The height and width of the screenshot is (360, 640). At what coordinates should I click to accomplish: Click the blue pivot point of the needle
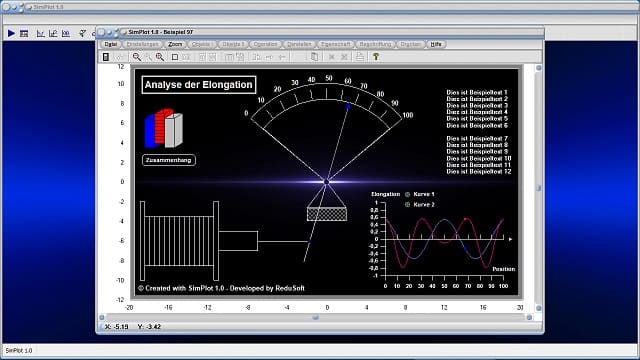[x=326, y=182]
